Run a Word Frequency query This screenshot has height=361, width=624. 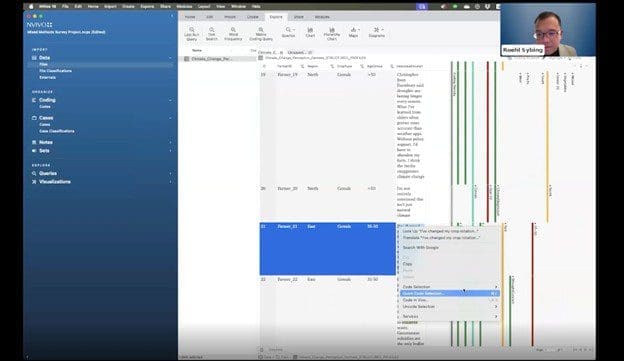233,34
